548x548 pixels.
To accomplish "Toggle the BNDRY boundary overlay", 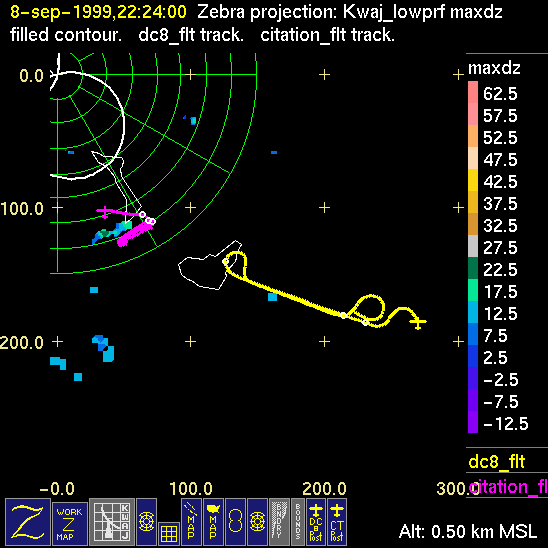I will (x=279, y=522).
